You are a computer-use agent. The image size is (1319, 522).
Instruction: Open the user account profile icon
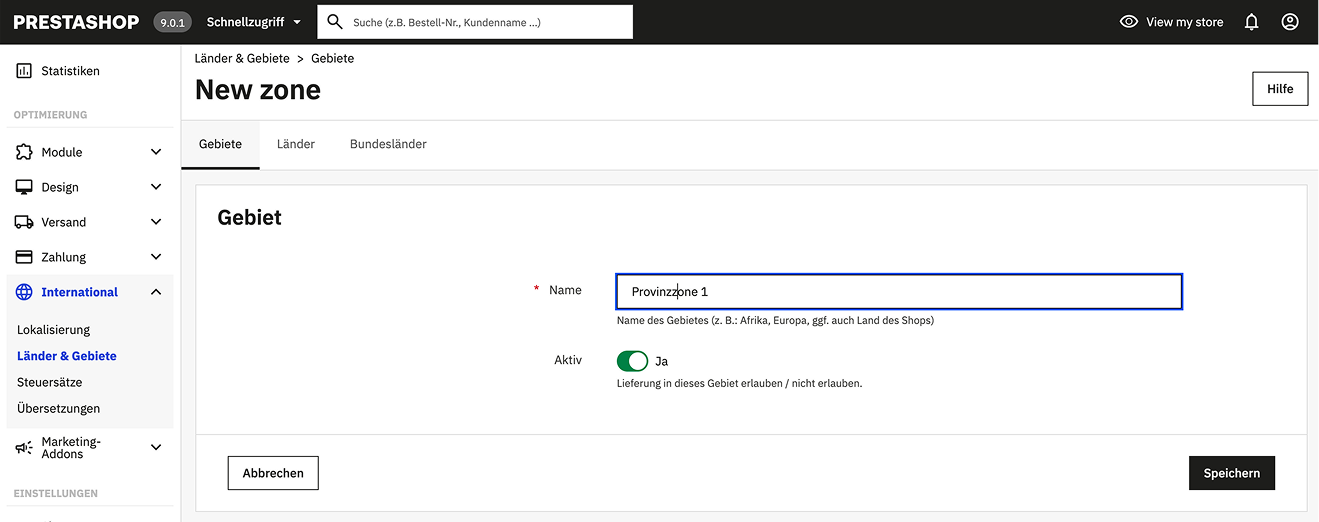(1290, 22)
